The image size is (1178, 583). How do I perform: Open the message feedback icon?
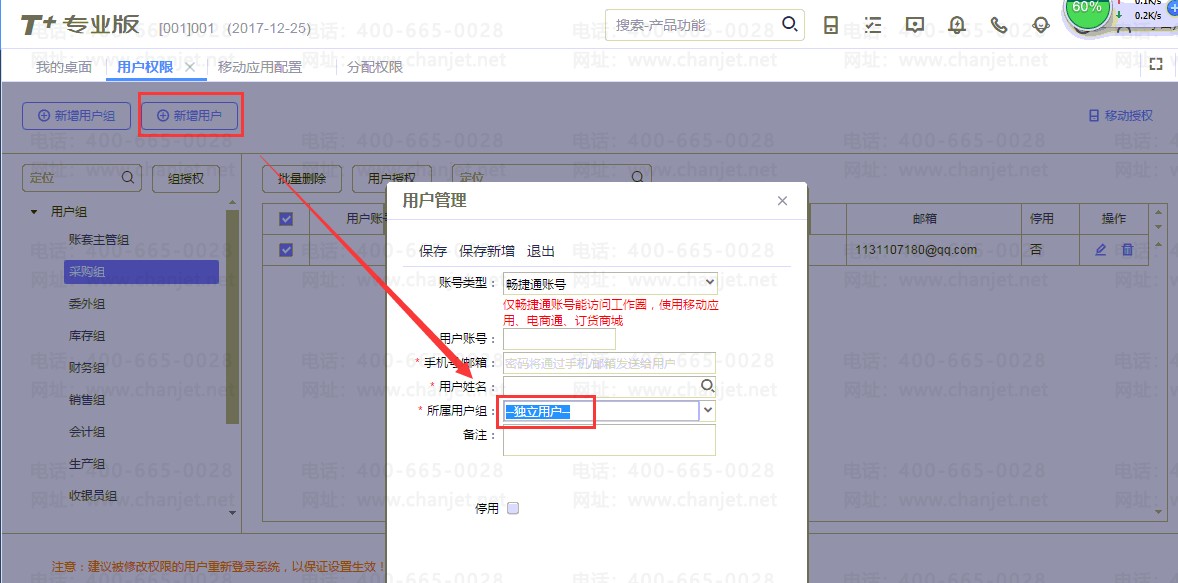[914, 25]
